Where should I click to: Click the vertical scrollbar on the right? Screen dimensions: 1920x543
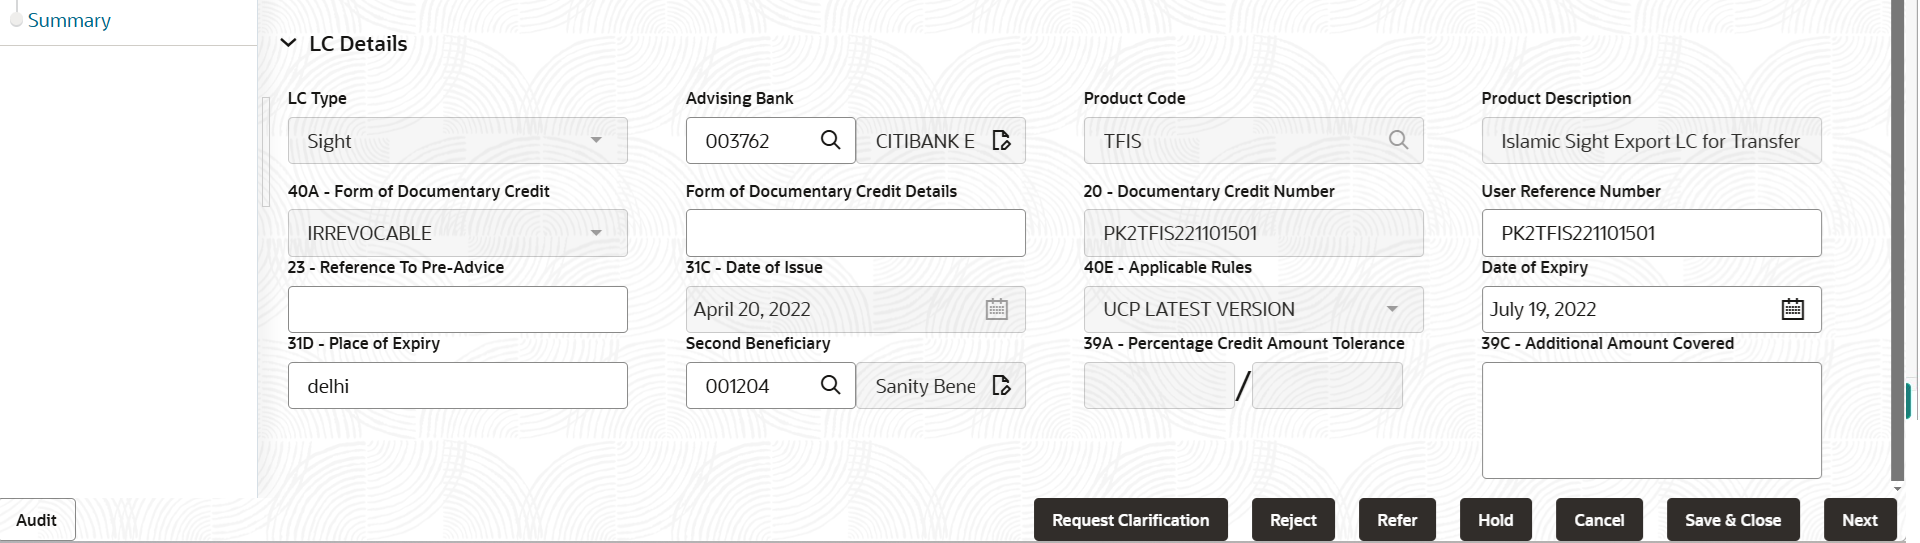1898,240
